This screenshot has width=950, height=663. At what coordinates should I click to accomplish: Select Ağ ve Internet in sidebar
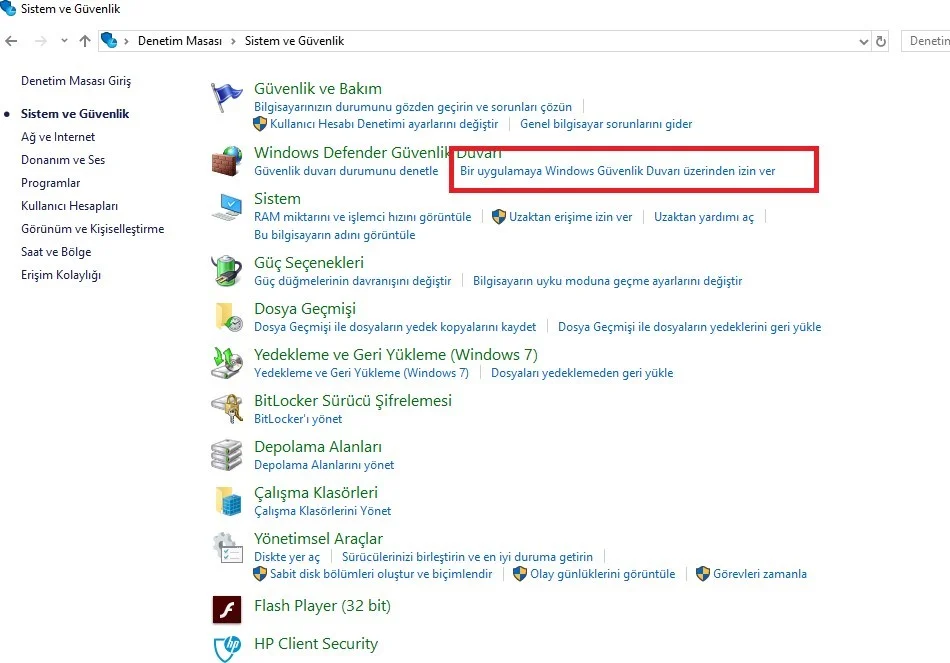[58, 137]
